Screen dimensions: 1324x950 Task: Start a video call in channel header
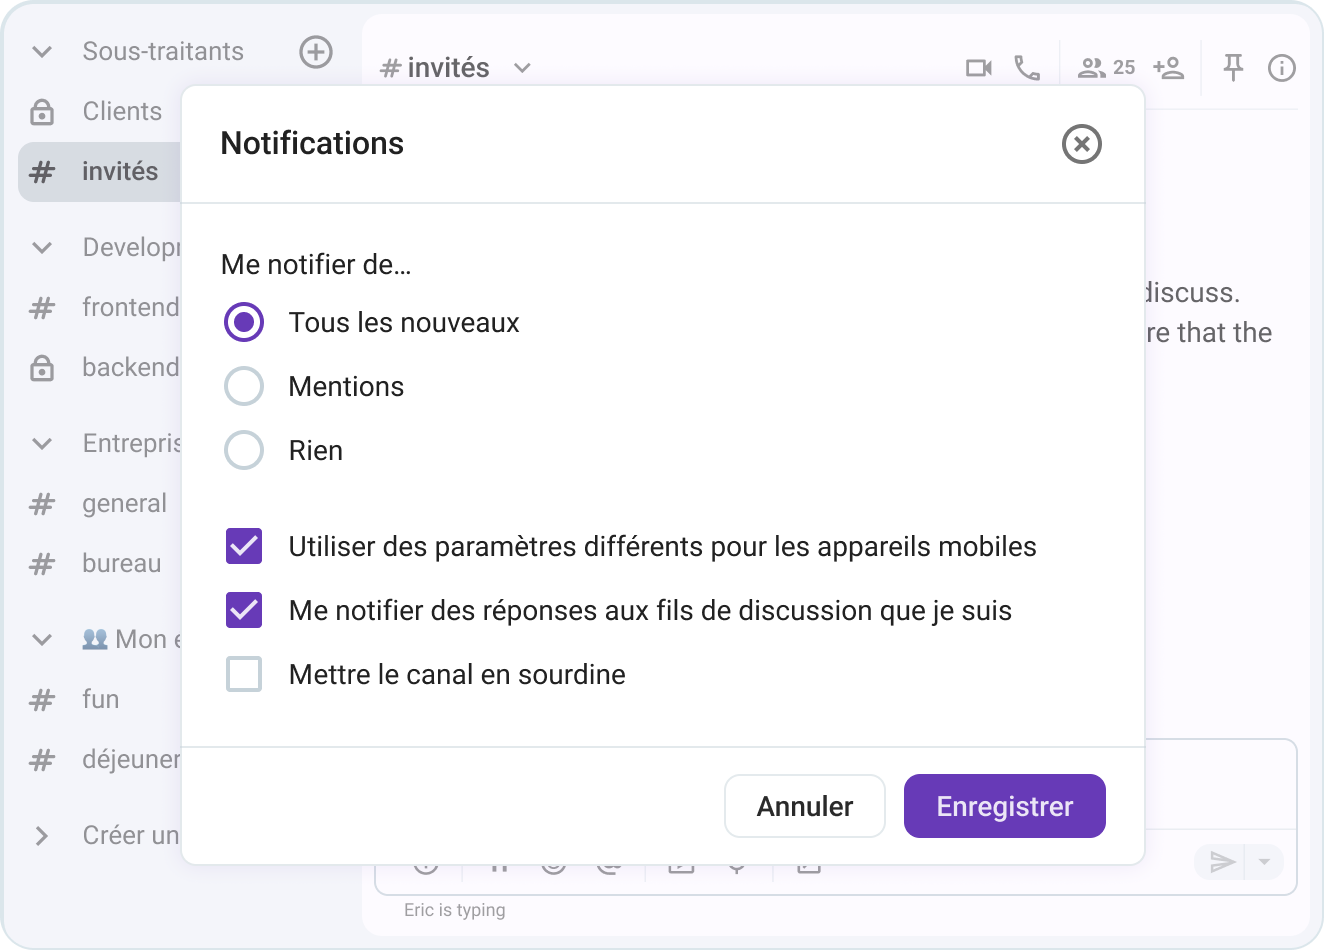[978, 68]
